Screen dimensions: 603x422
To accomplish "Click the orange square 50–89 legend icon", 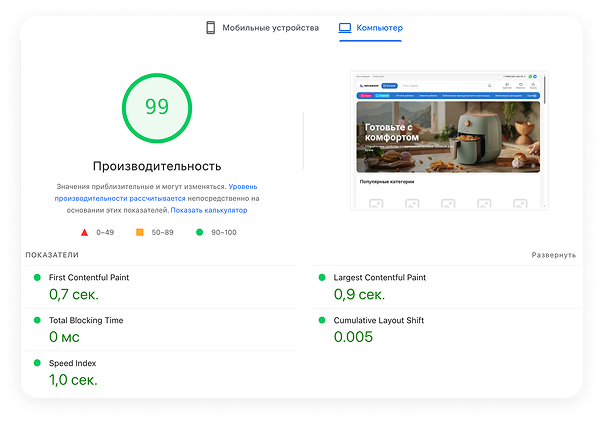I will (x=140, y=232).
